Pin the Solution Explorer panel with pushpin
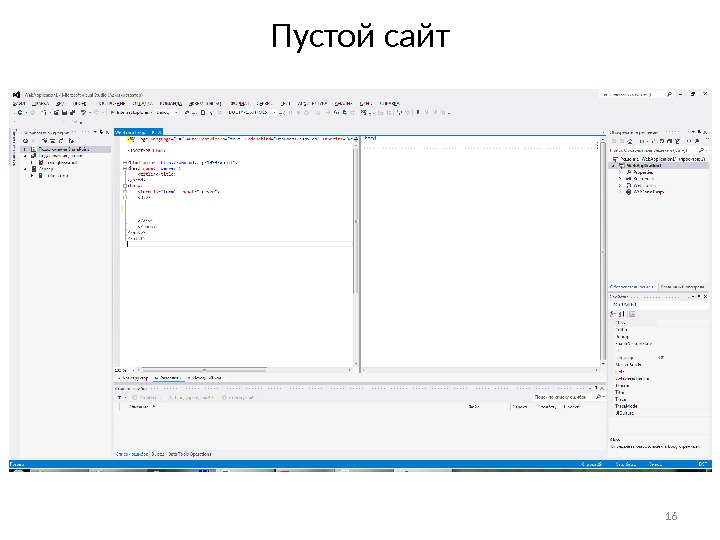720x540 pixels. coord(699,132)
